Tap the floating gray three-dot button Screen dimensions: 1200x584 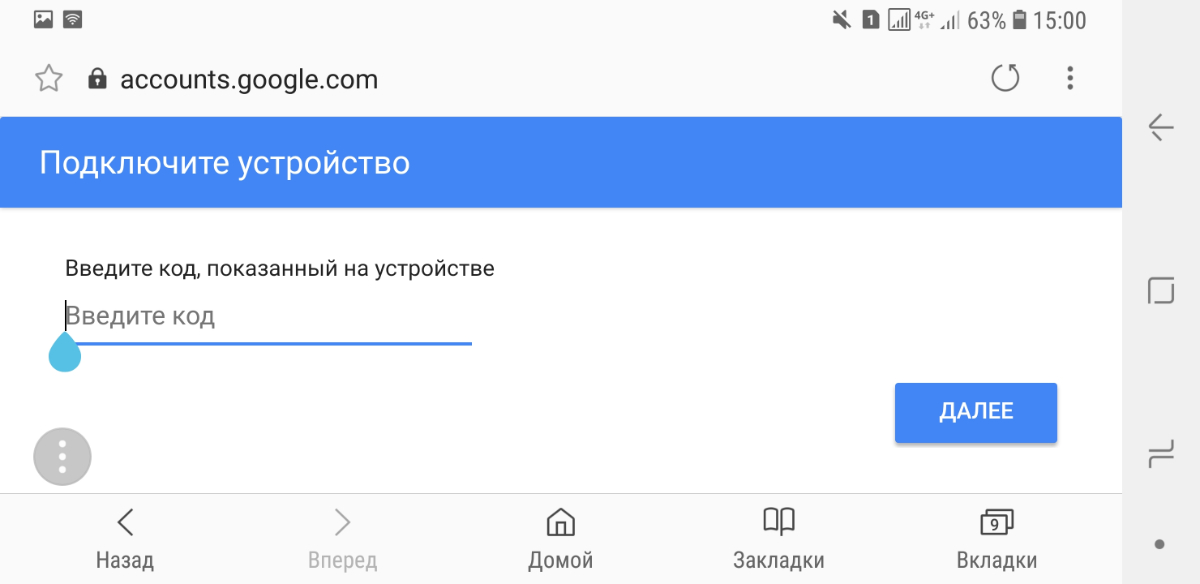(62, 457)
